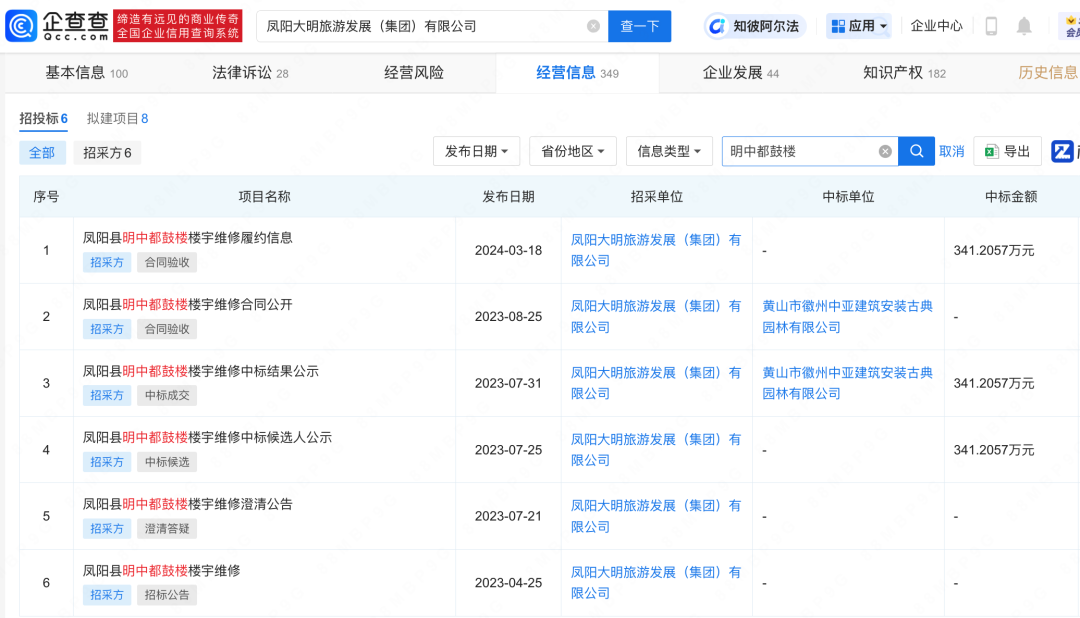Screen dimensions: 1080x618
Task: Open 凤阳县明中都鼓楼楼宇维修履约信息 project
Action: tap(187, 238)
